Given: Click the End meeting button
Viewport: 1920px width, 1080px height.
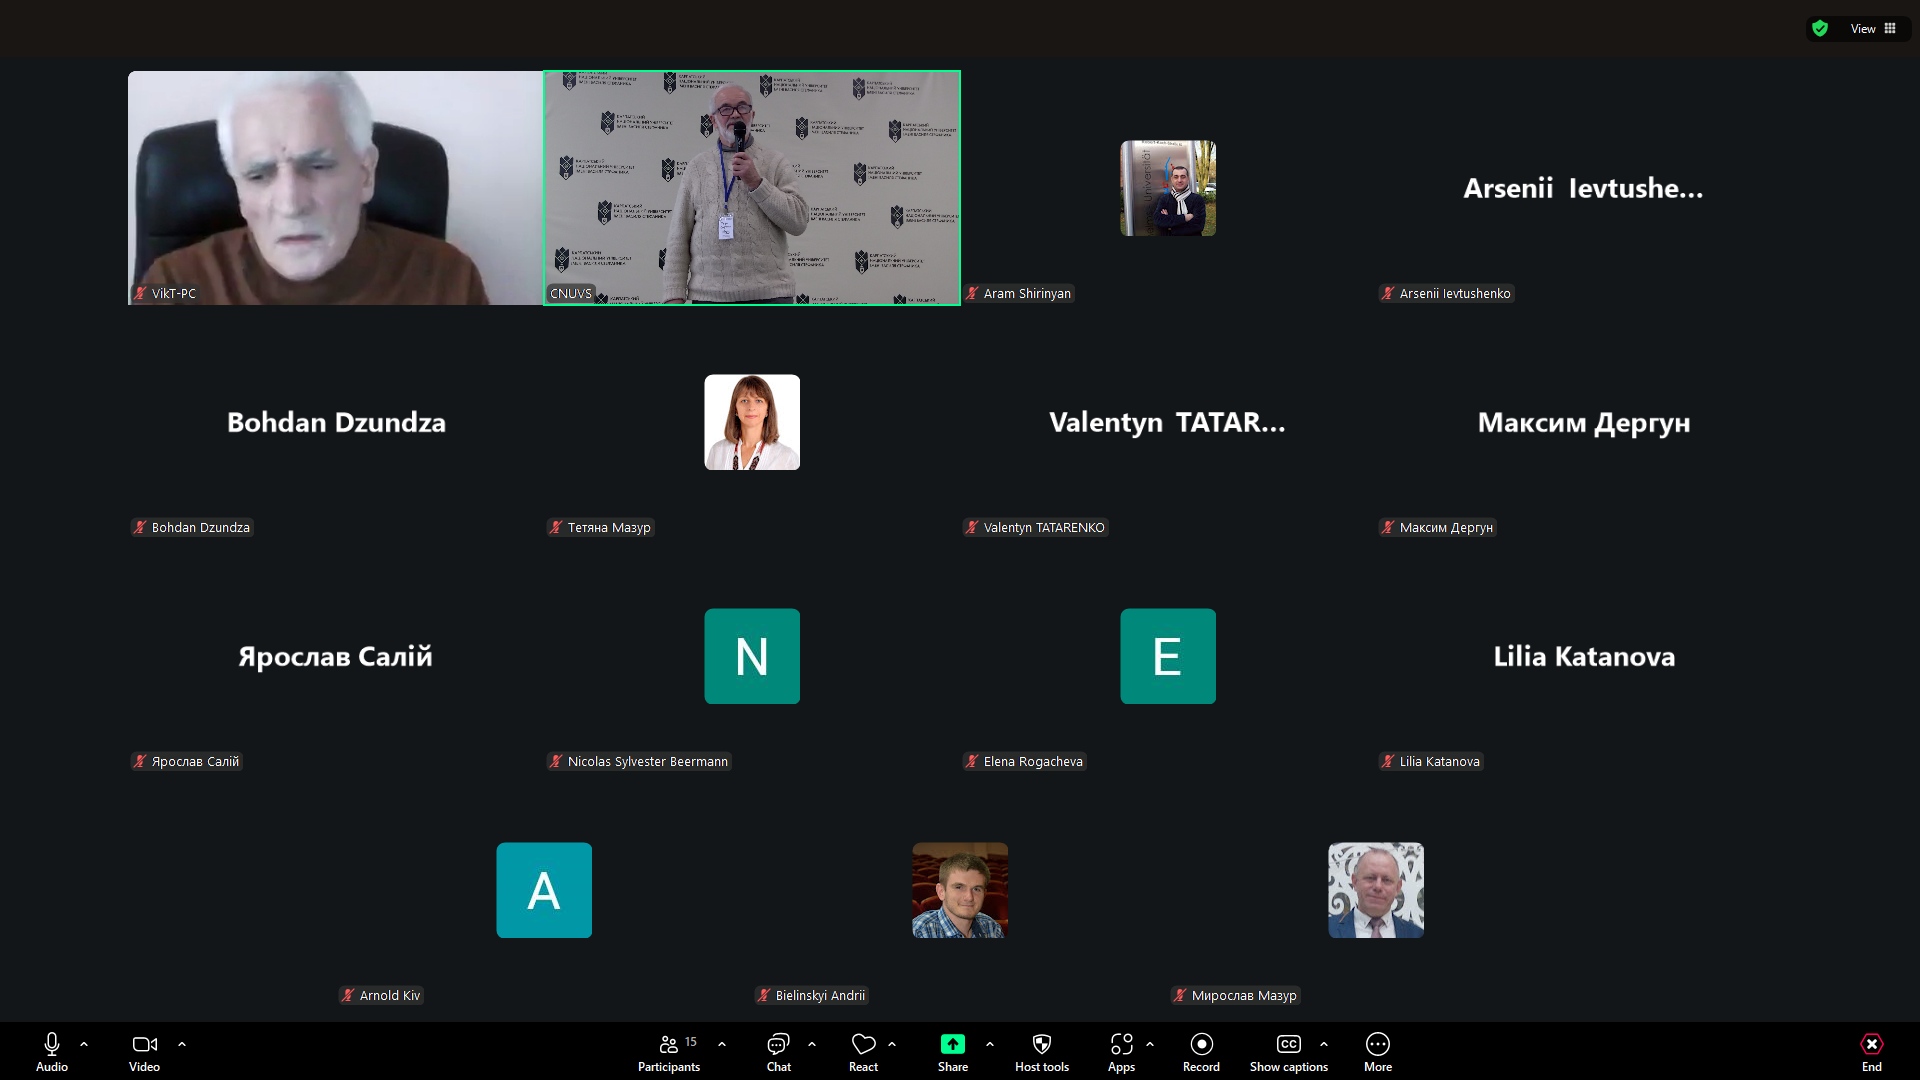Looking at the screenshot, I should 1871,1045.
